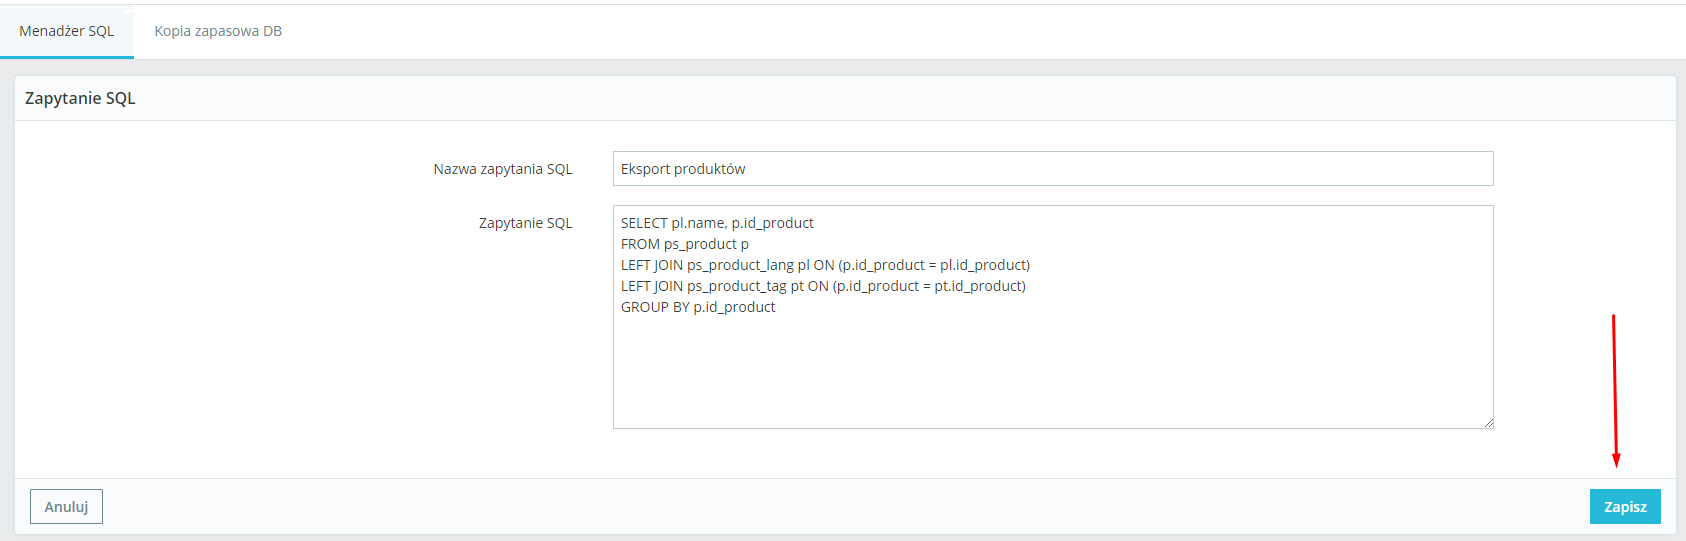The image size is (1686, 541).
Task: Click the Zapytanie SQL field label beside the textarea
Action: (525, 223)
